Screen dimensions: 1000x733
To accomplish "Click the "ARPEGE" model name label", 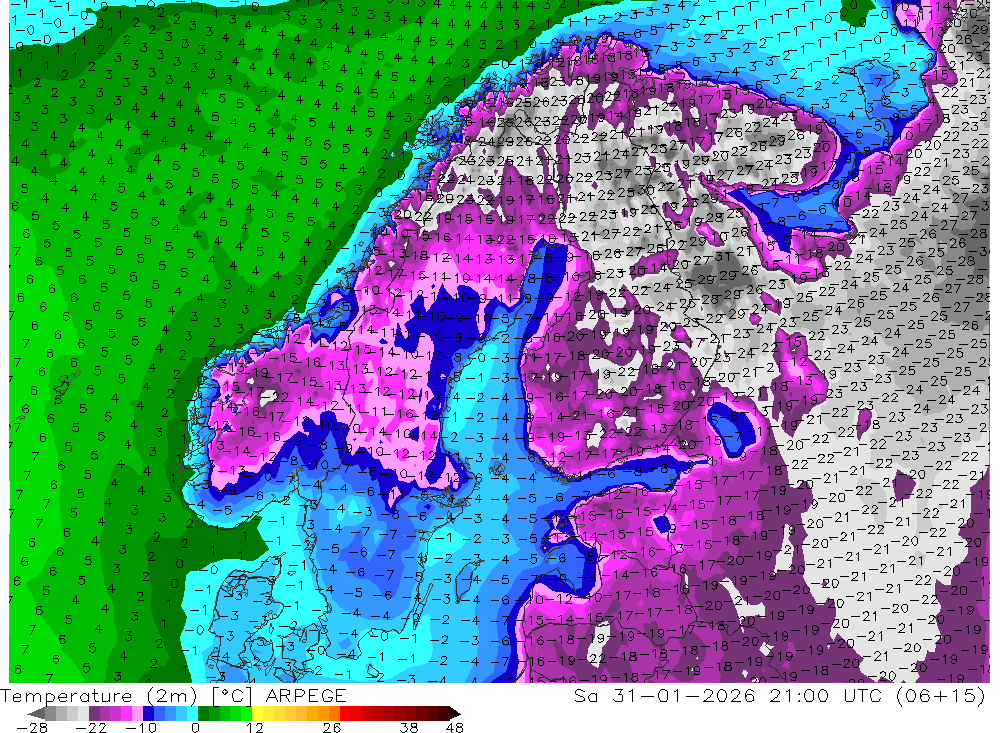I will click(305, 695).
